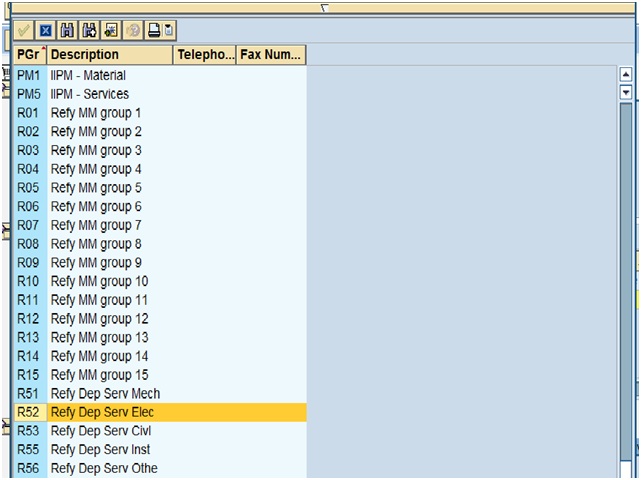Select Refy MM group 4
The height and width of the screenshot is (480, 641).
click(96, 169)
